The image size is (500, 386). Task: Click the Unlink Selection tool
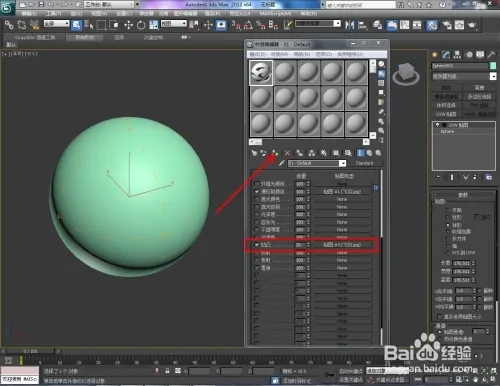(x=22, y=25)
